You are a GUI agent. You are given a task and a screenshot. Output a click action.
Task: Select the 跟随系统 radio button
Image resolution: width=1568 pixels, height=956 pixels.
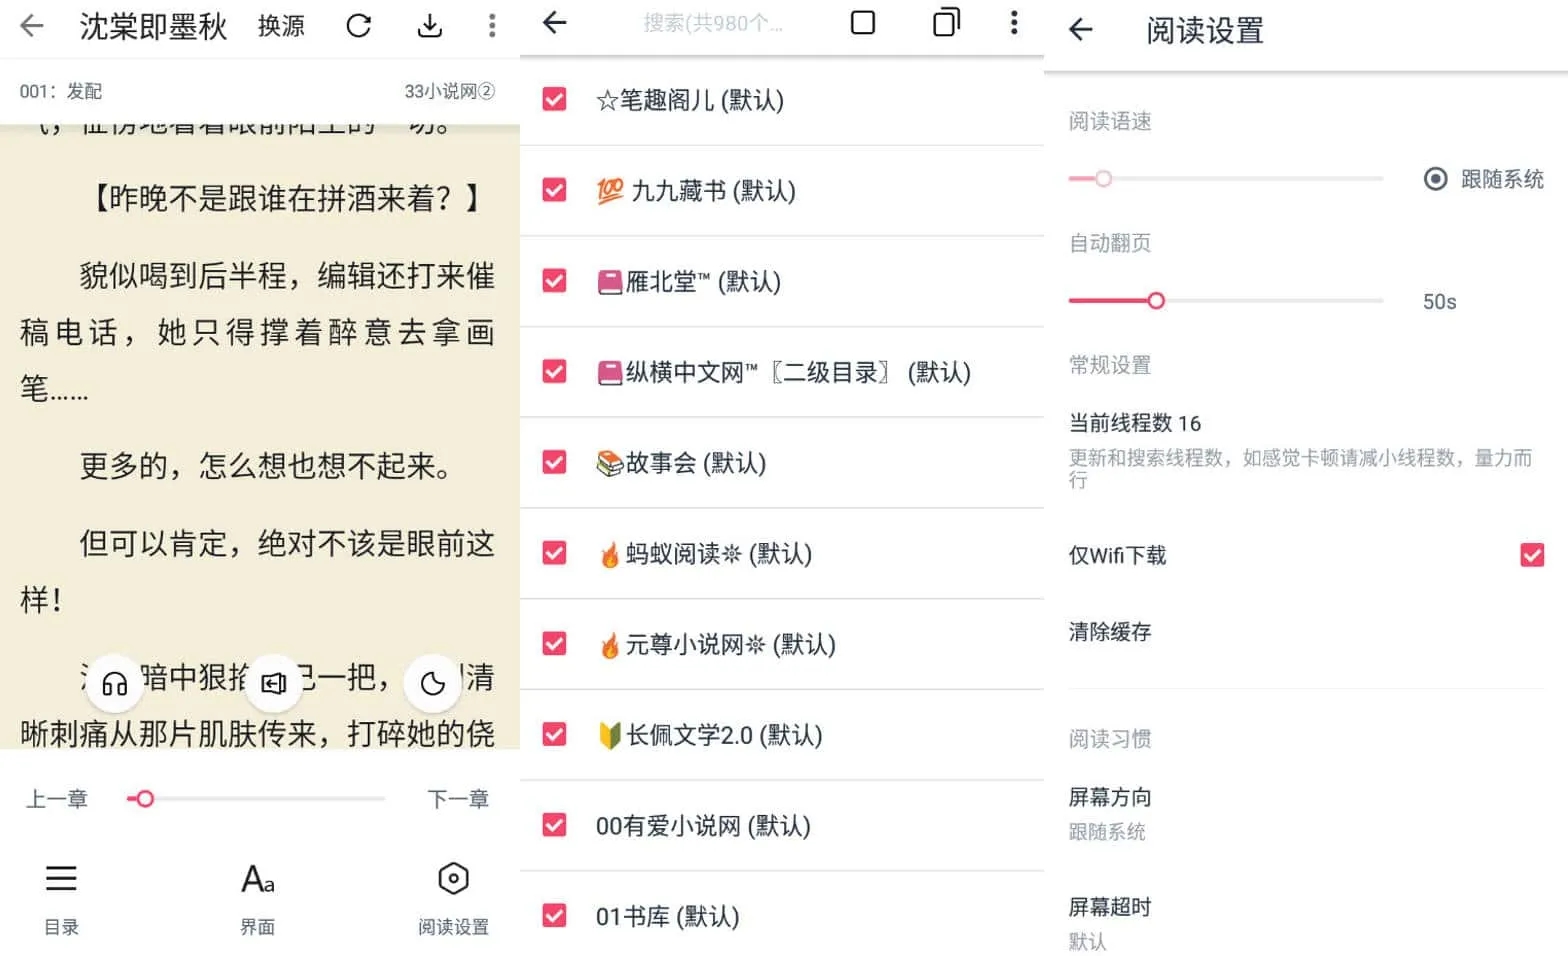tap(1435, 179)
